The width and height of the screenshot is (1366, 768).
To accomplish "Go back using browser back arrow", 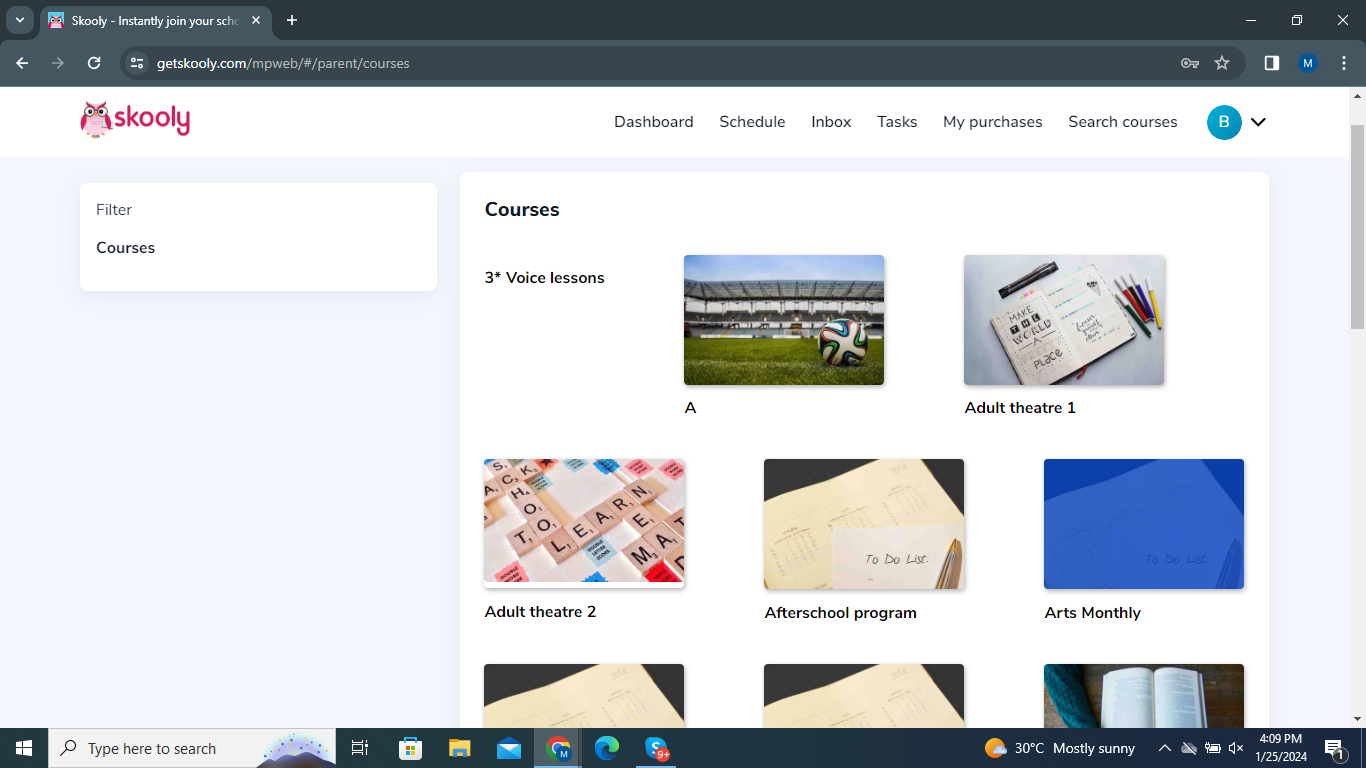I will [22, 63].
